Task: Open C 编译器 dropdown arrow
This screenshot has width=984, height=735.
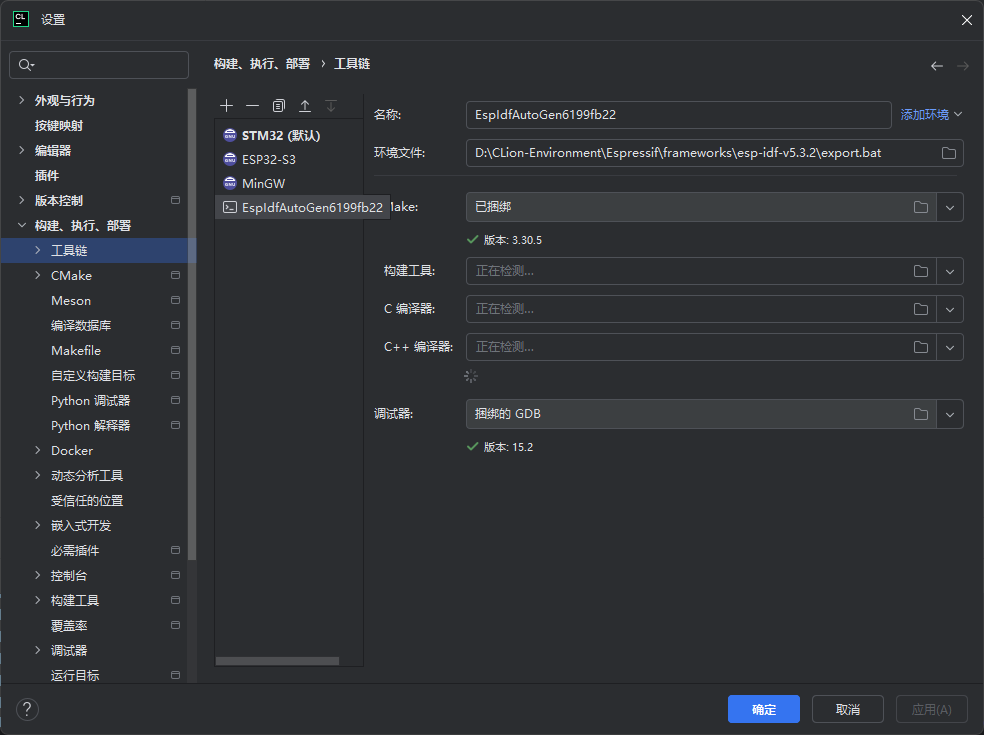Action: point(949,309)
